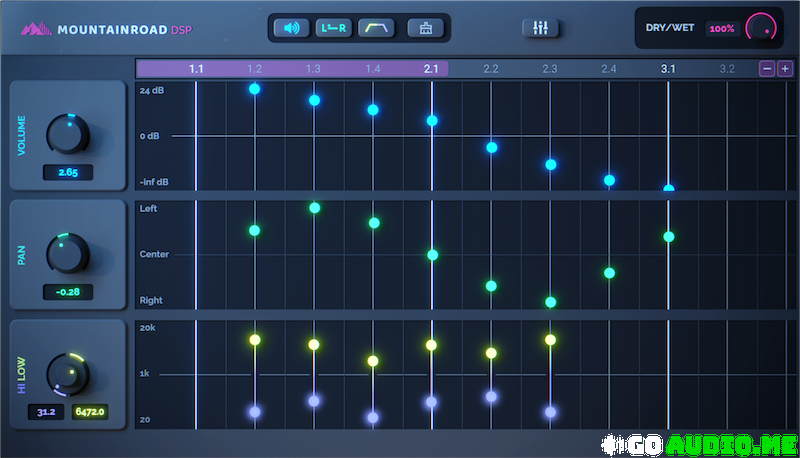
Task: Click the yellow high-cut point at step 1.3
Action: (314, 345)
